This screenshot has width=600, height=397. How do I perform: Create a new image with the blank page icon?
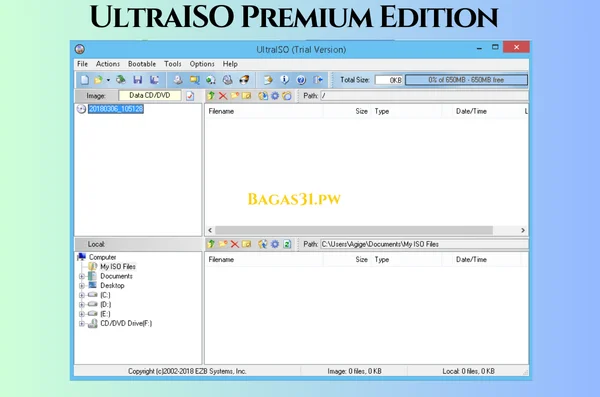point(84,80)
